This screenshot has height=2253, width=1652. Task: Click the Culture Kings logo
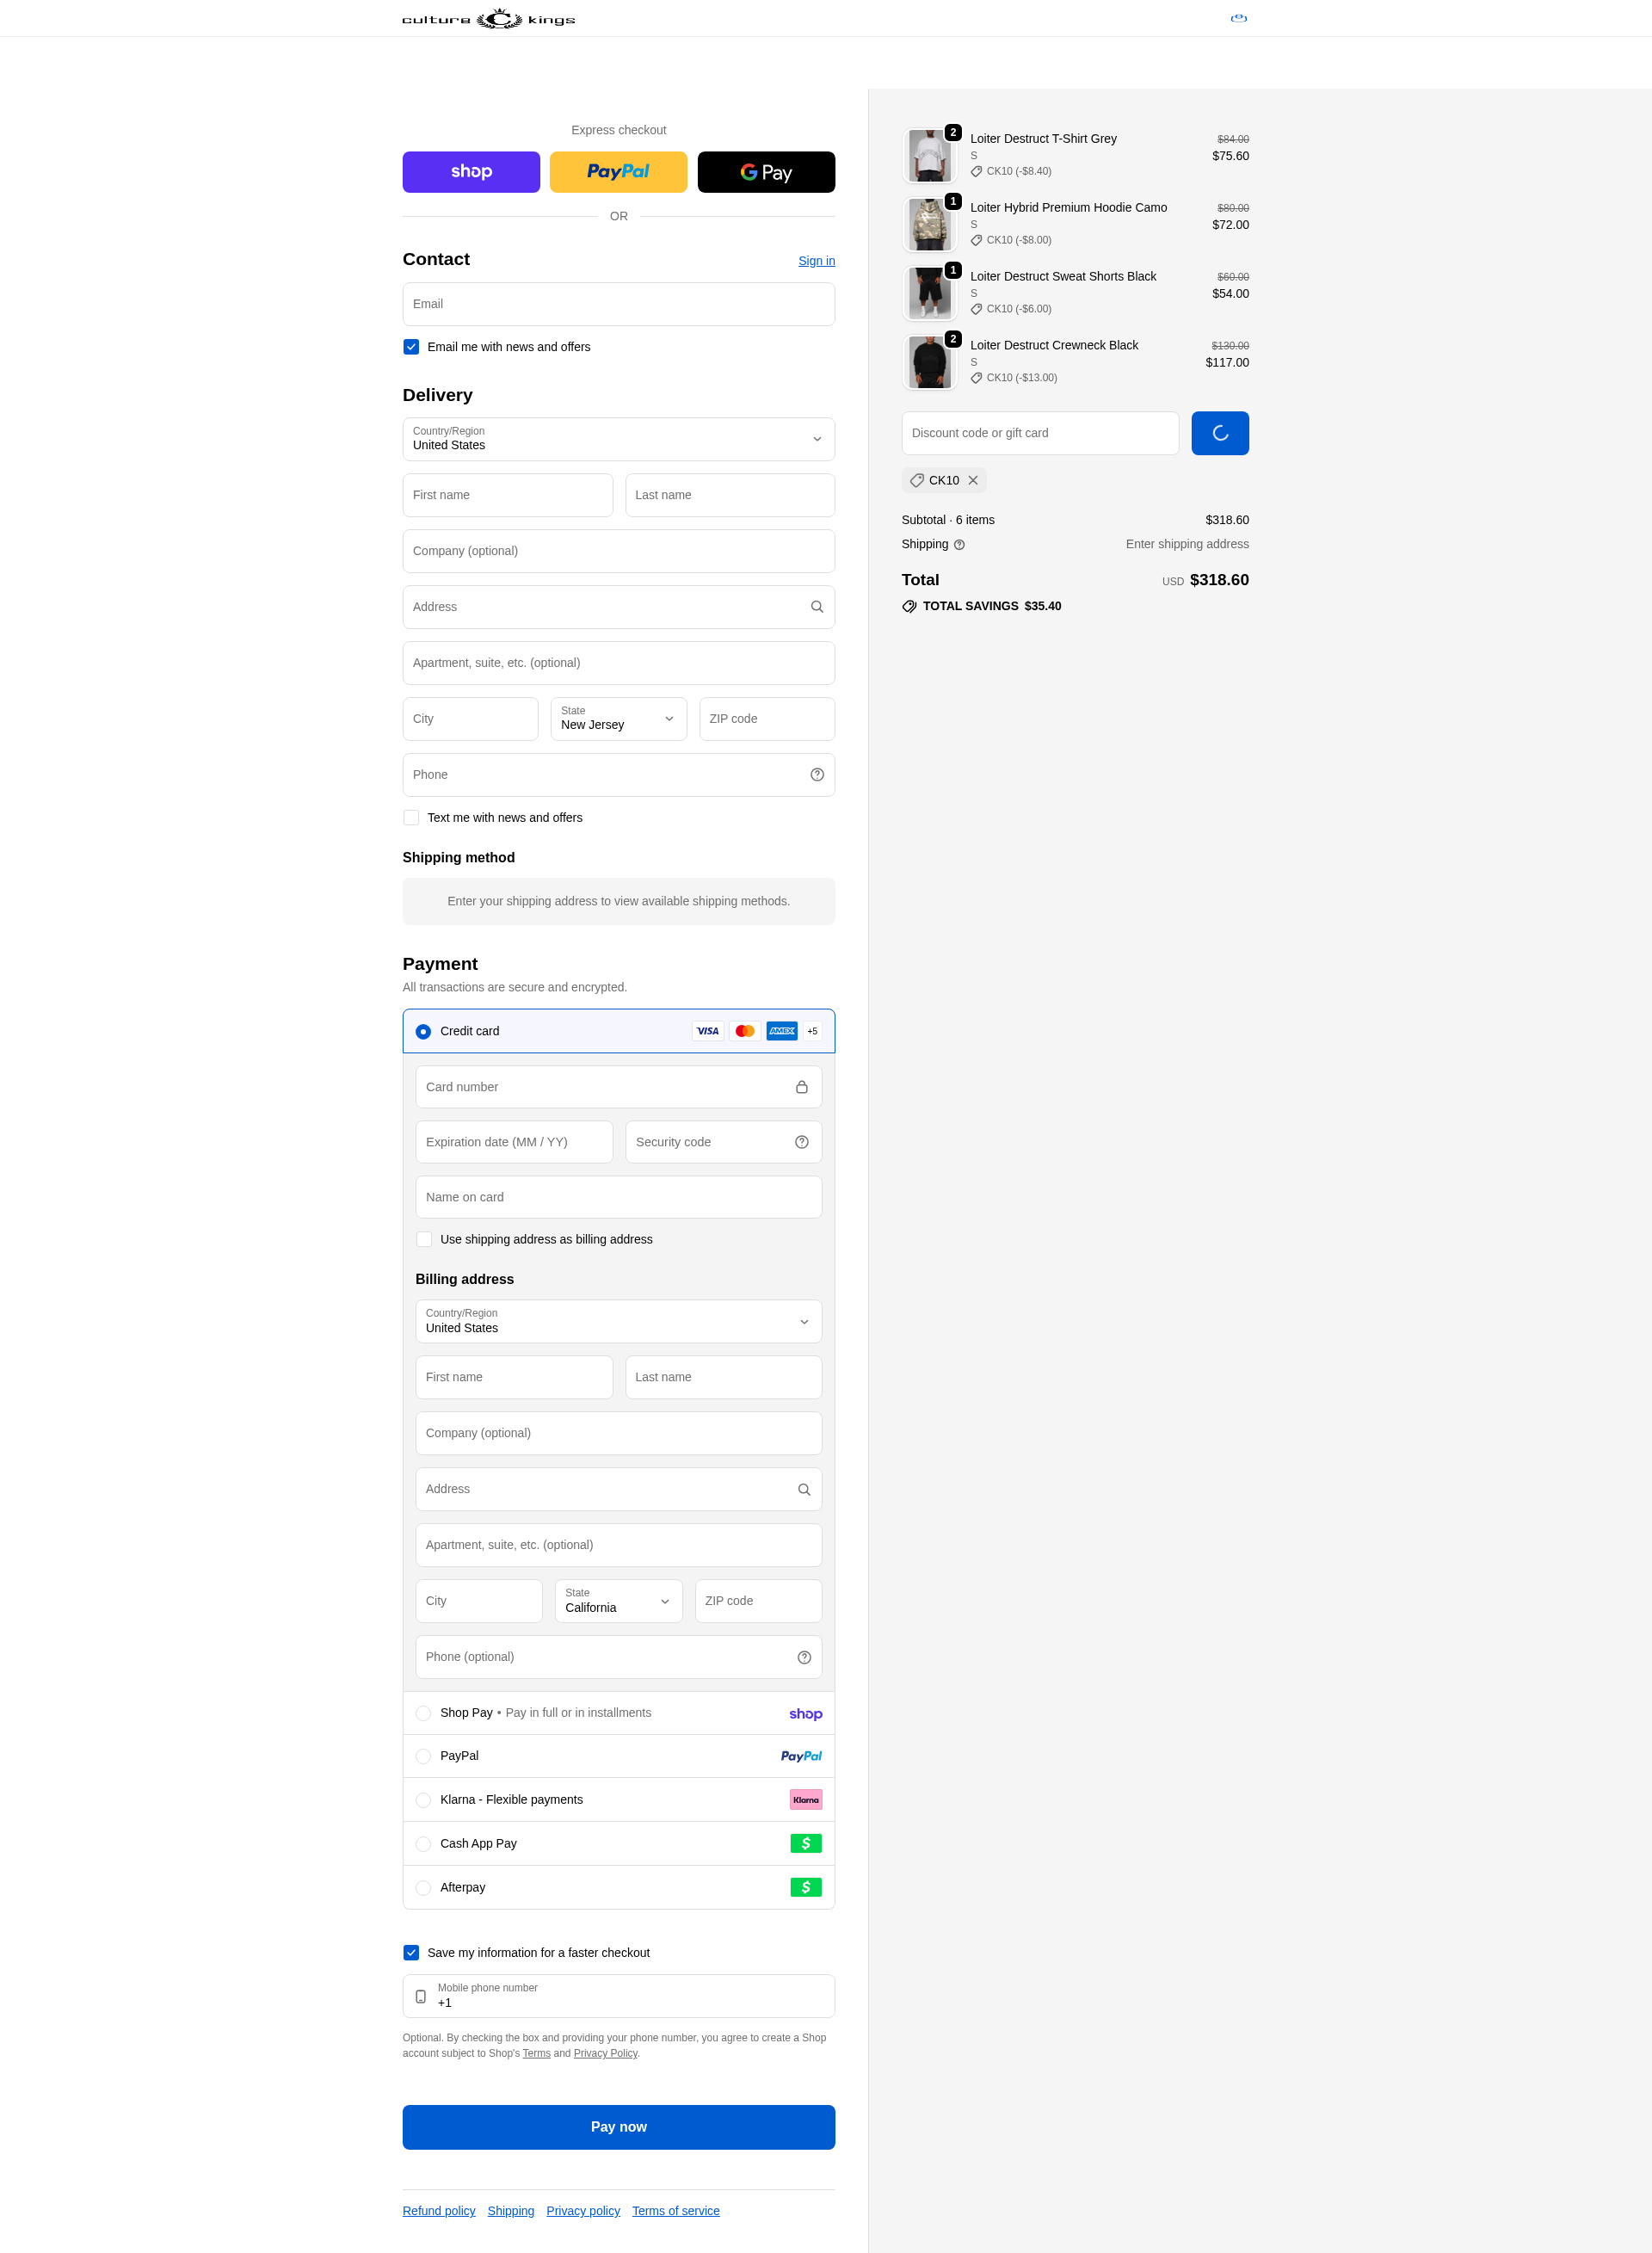tap(488, 19)
